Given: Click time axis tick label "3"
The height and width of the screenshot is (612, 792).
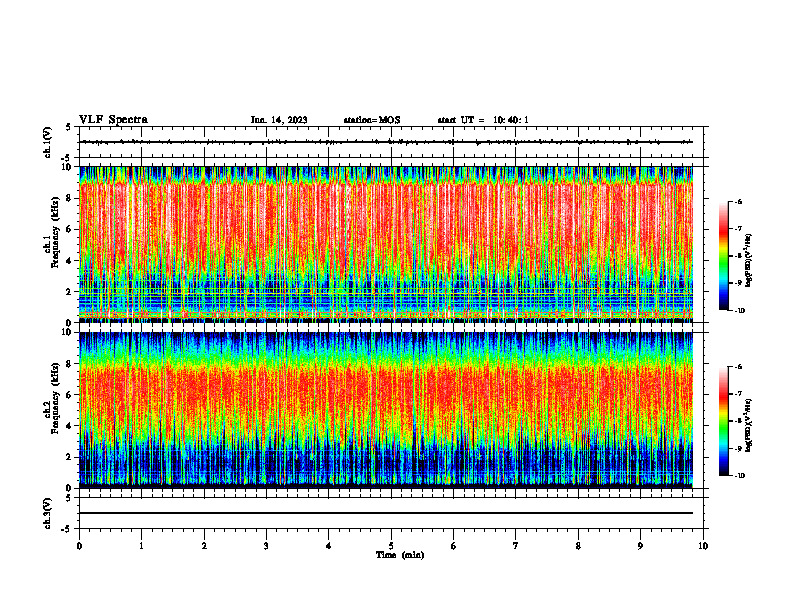Looking at the screenshot, I should coord(266,546).
